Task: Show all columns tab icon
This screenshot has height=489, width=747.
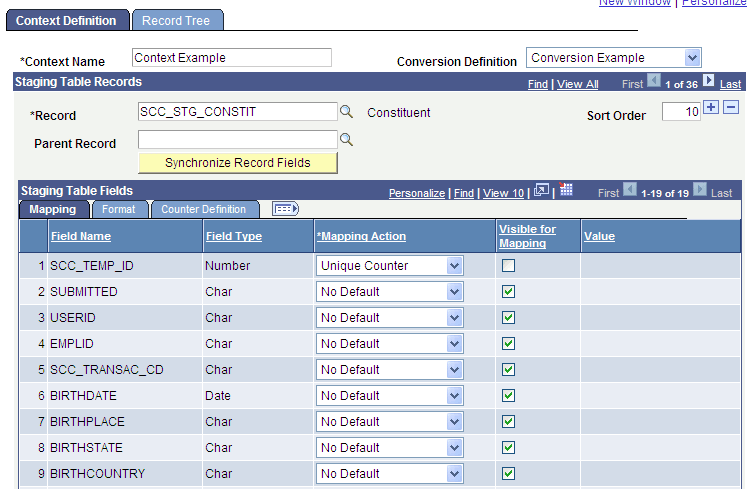Action: coord(285,209)
